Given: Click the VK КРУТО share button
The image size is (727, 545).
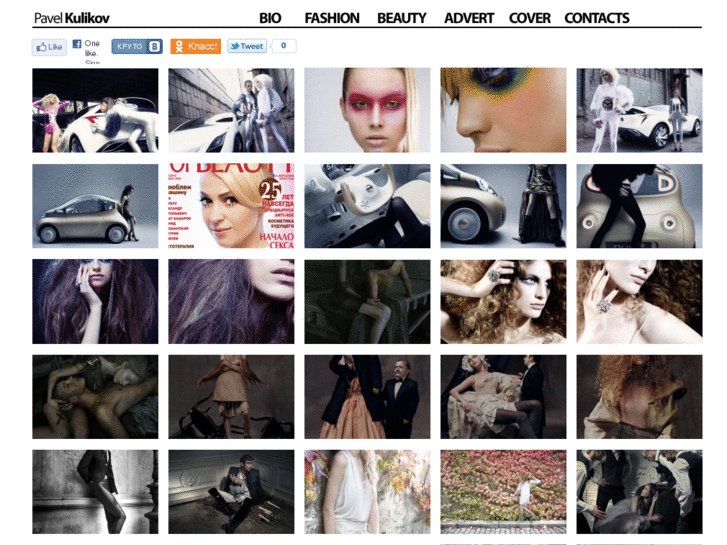Looking at the screenshot, I should coord(137,46).
